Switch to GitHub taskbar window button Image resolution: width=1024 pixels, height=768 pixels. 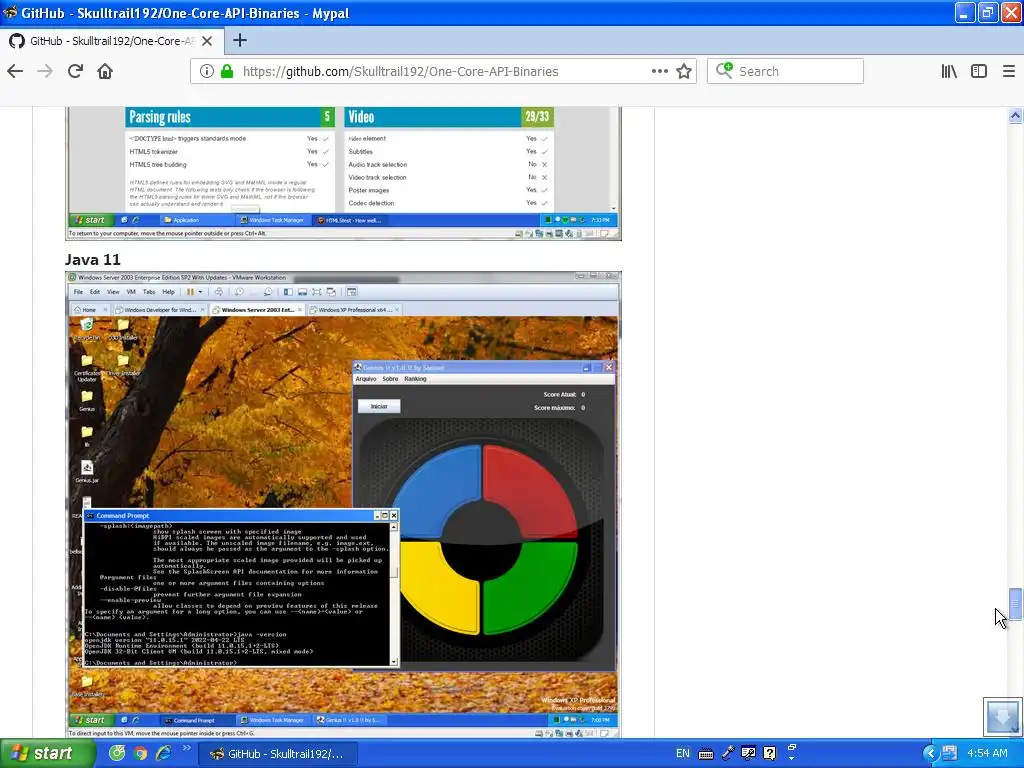pyautogui.click(x=277, y=754)
